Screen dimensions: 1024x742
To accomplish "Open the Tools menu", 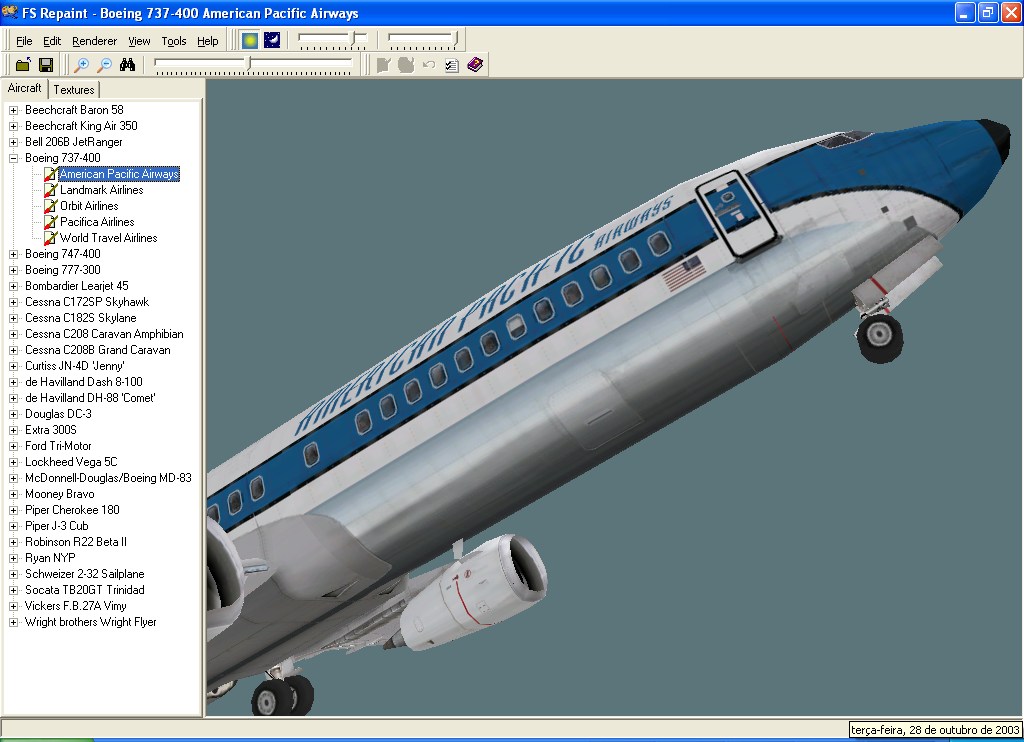I will pyautogui.click(x=174, y=41).
